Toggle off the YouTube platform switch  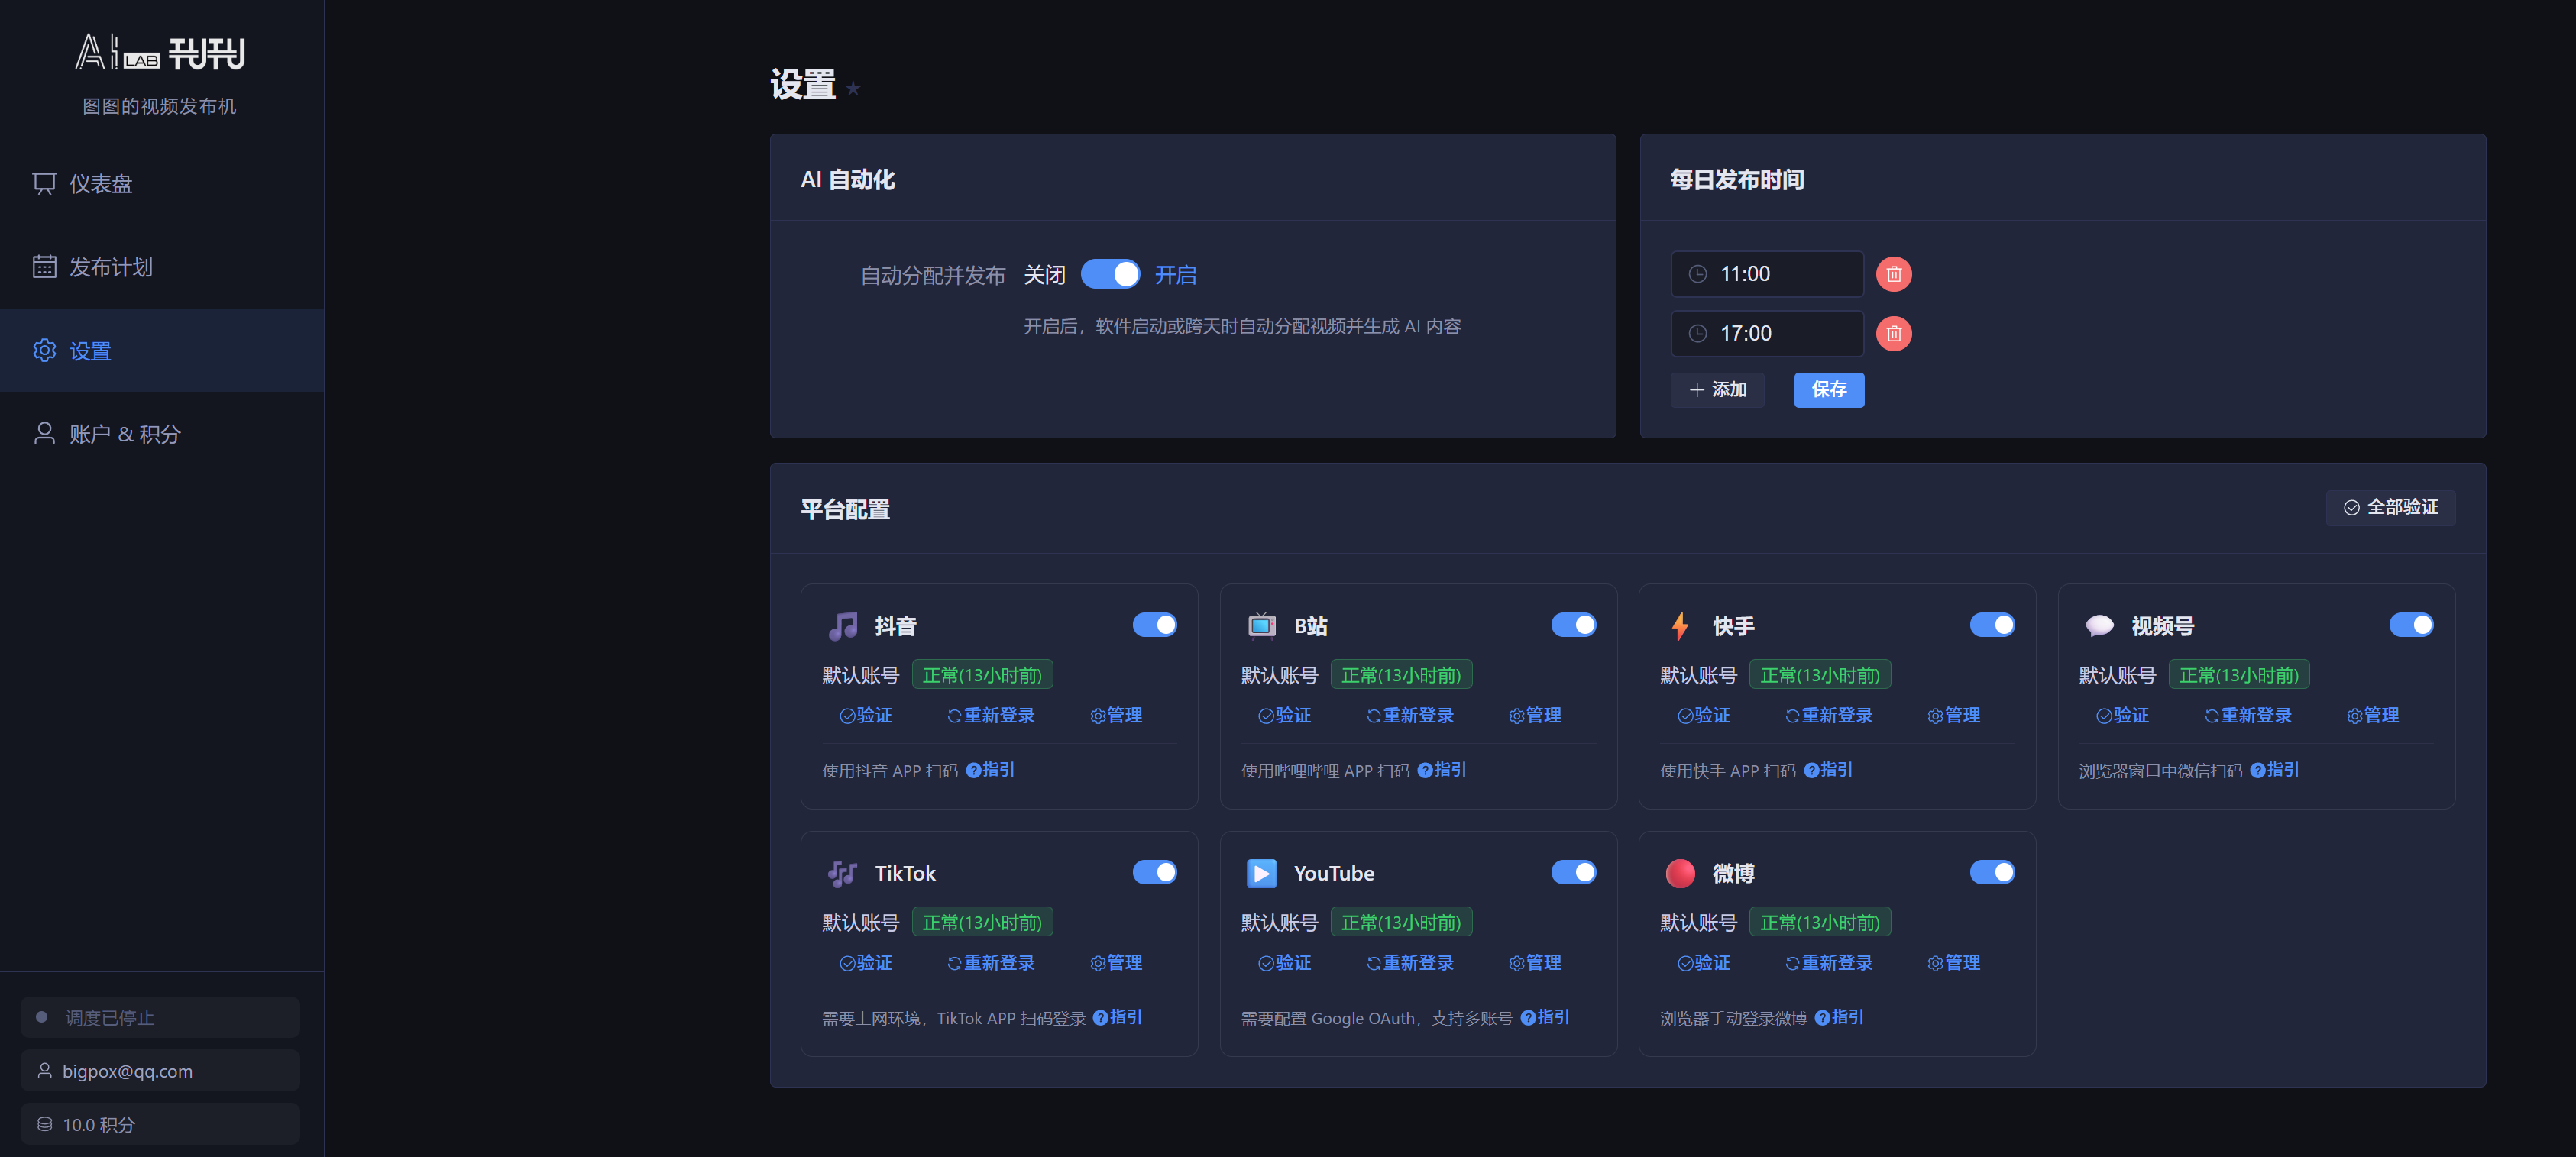(1573, 871)
